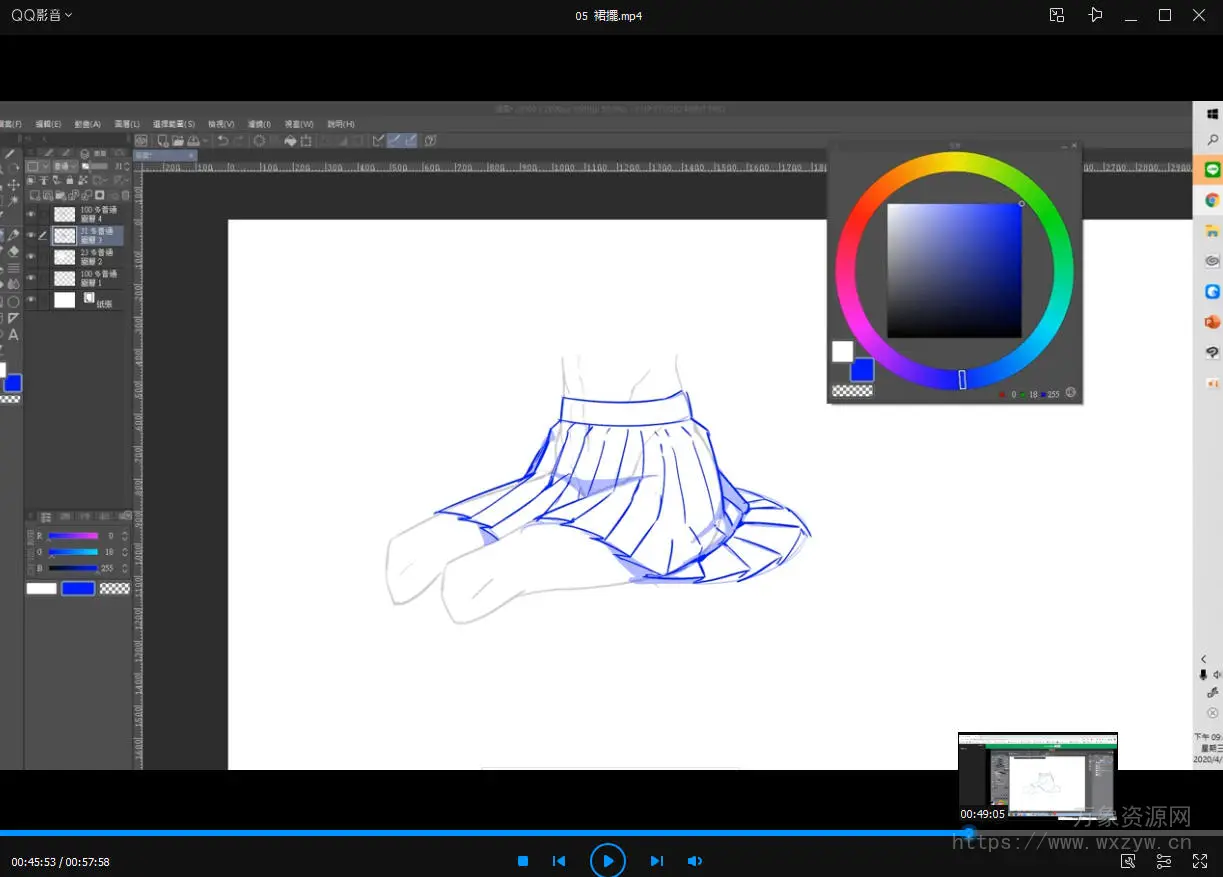Viewport: 1223px width, 877px height.
Task: Pin the player window on top
Action: click(x=1096, y=15)
